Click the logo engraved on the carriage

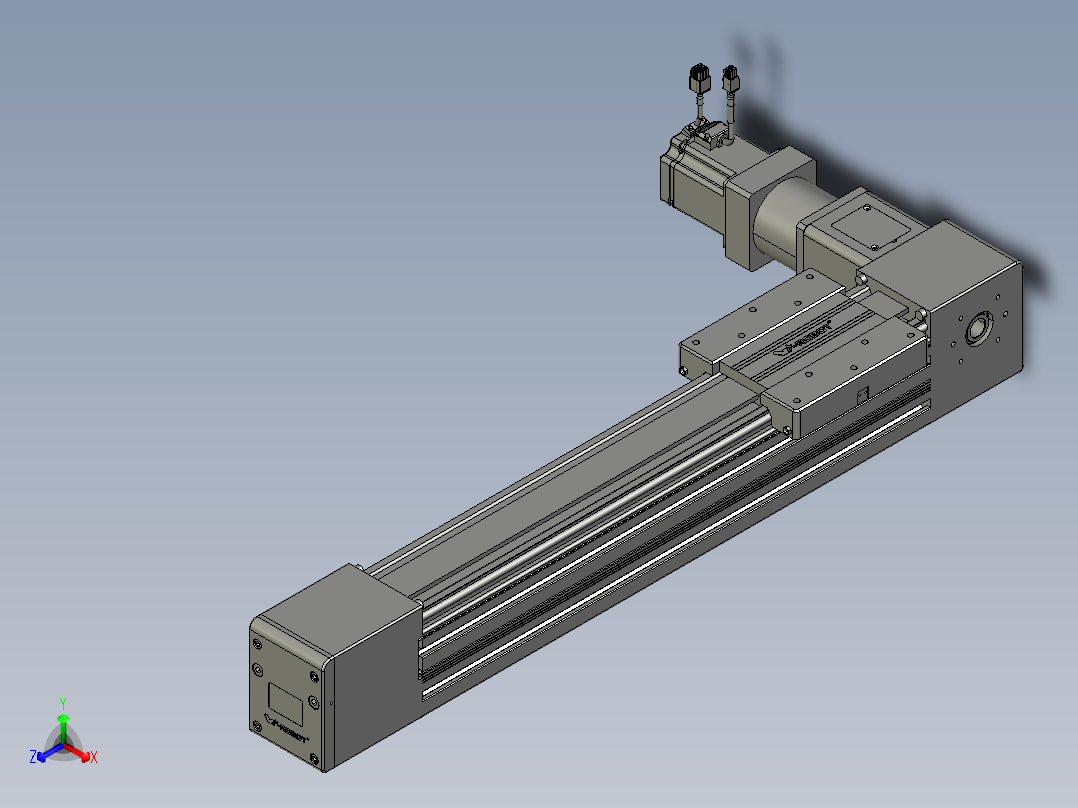coord(802,338)
